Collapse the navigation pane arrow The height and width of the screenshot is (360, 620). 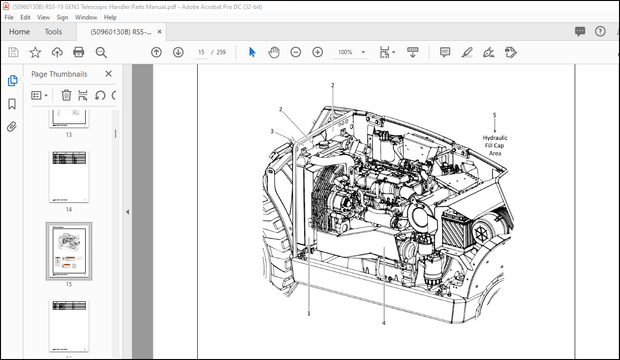127,212
